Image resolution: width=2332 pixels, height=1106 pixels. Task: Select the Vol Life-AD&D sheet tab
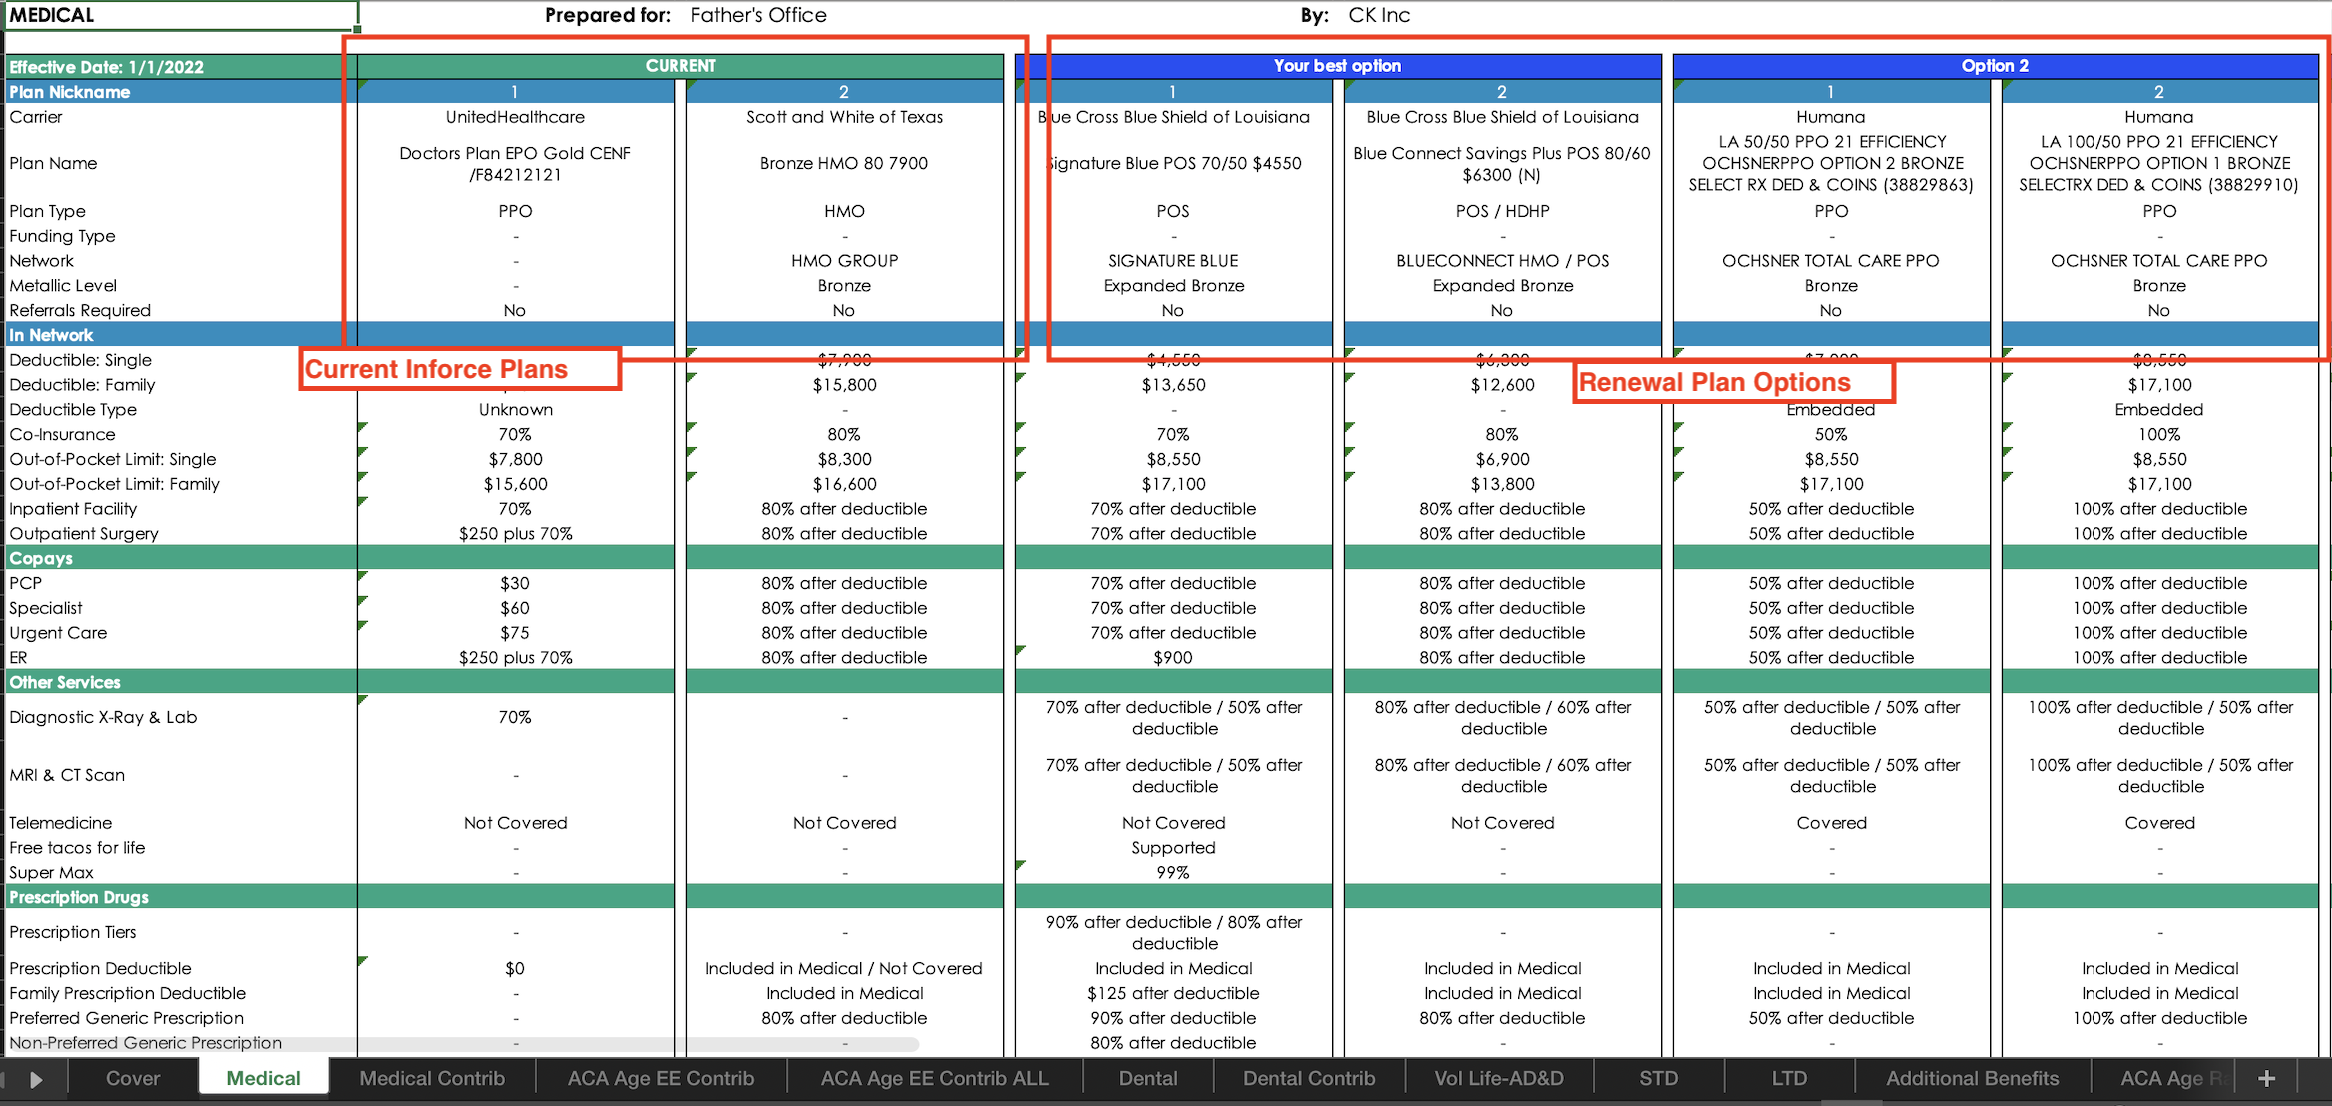pos(1499,1078)
